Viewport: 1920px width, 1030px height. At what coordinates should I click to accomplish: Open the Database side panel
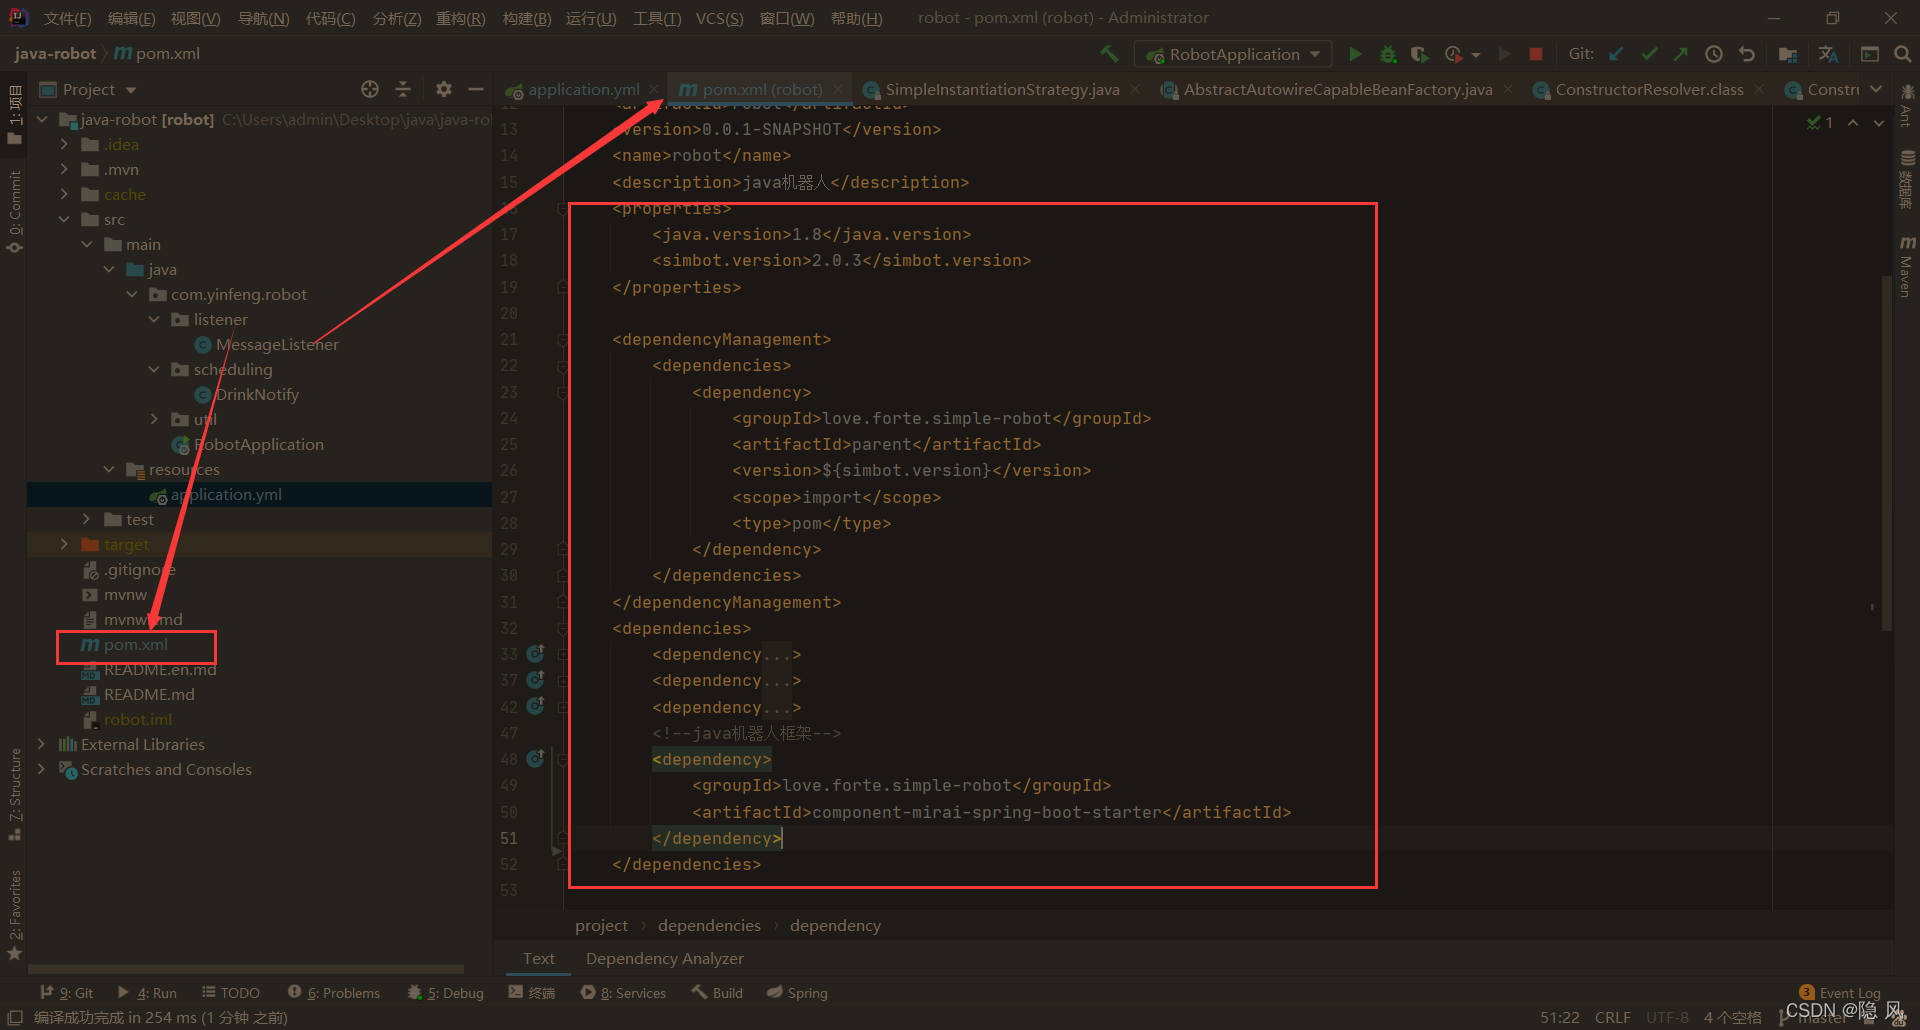[x=1907, y=179]
